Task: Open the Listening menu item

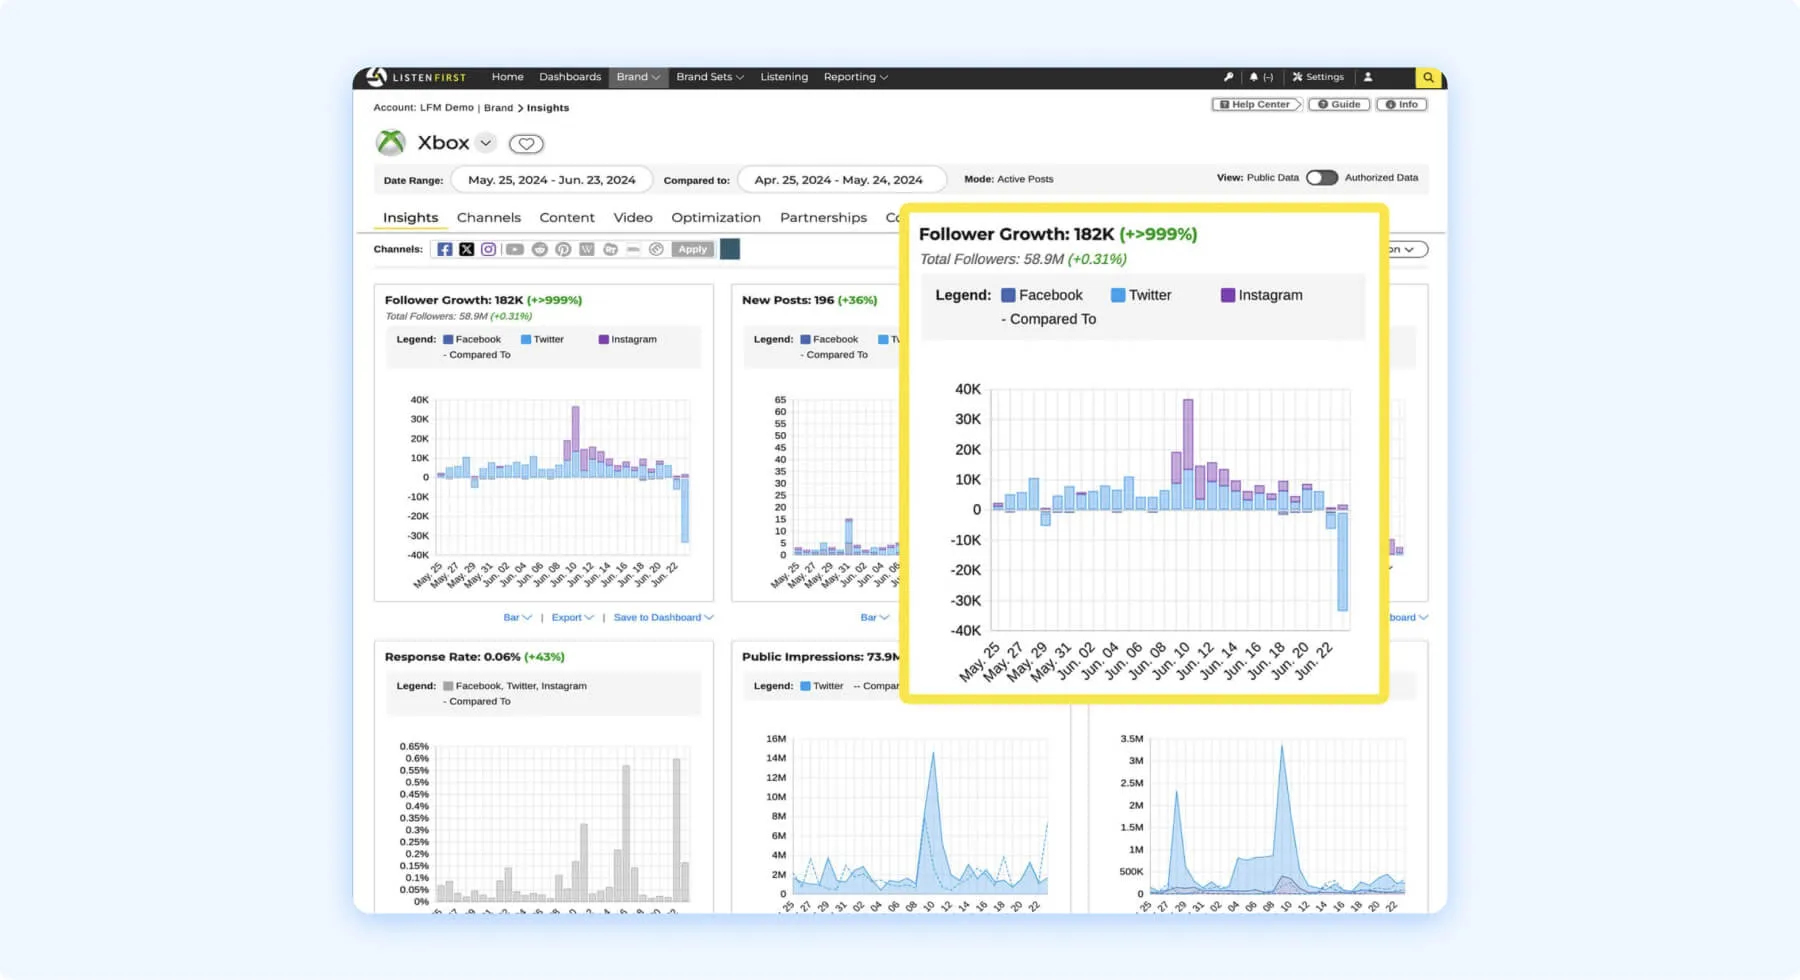Action: [784, 77]
